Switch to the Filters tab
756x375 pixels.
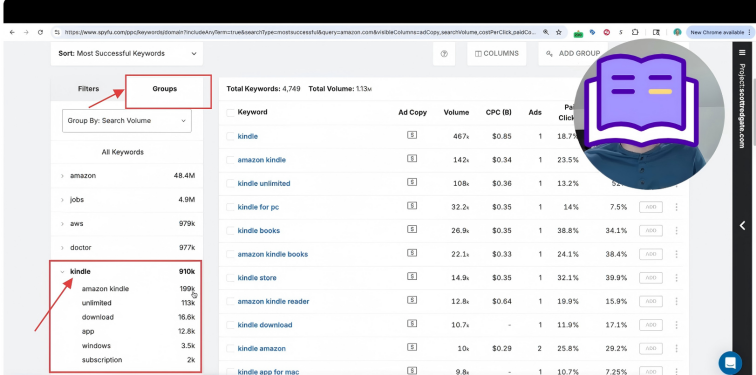88,89
